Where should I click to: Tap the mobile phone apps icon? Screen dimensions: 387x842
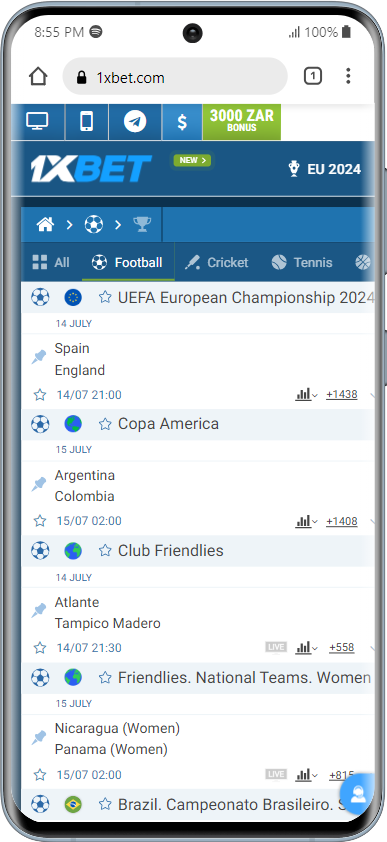[x=86, y=122]
